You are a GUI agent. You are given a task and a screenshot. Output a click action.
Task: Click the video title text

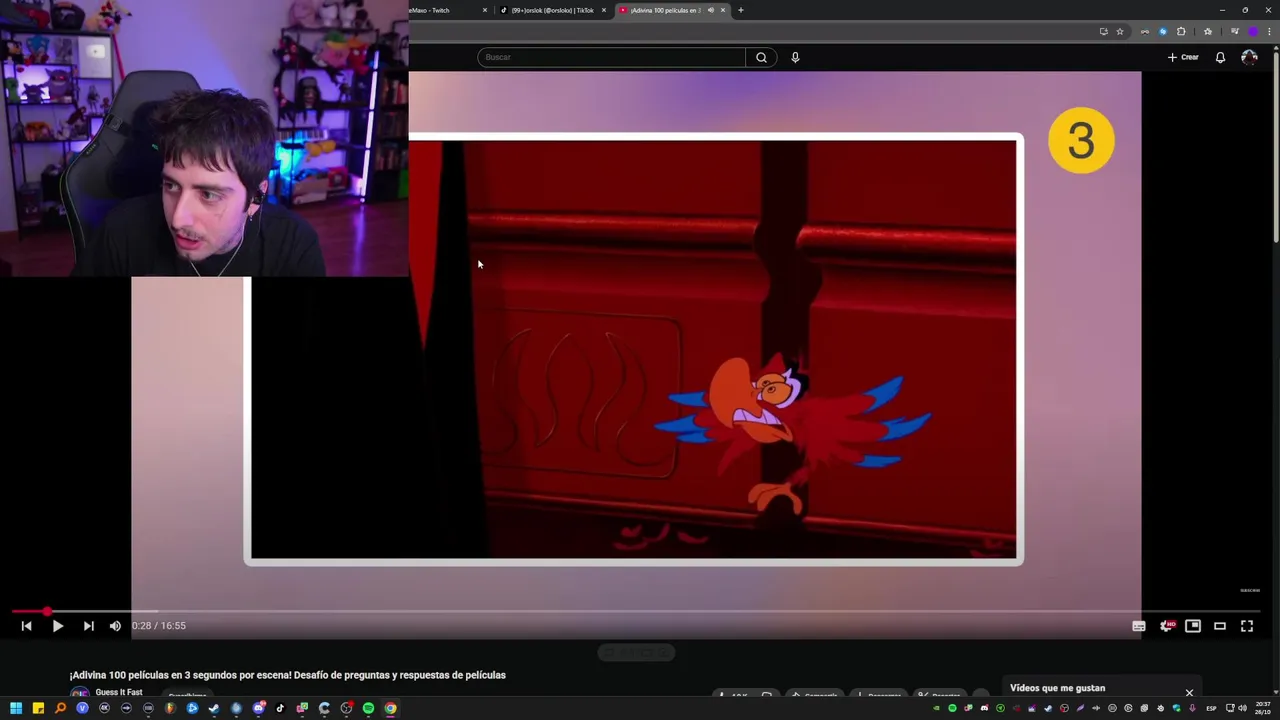click(x=288, y=675)
